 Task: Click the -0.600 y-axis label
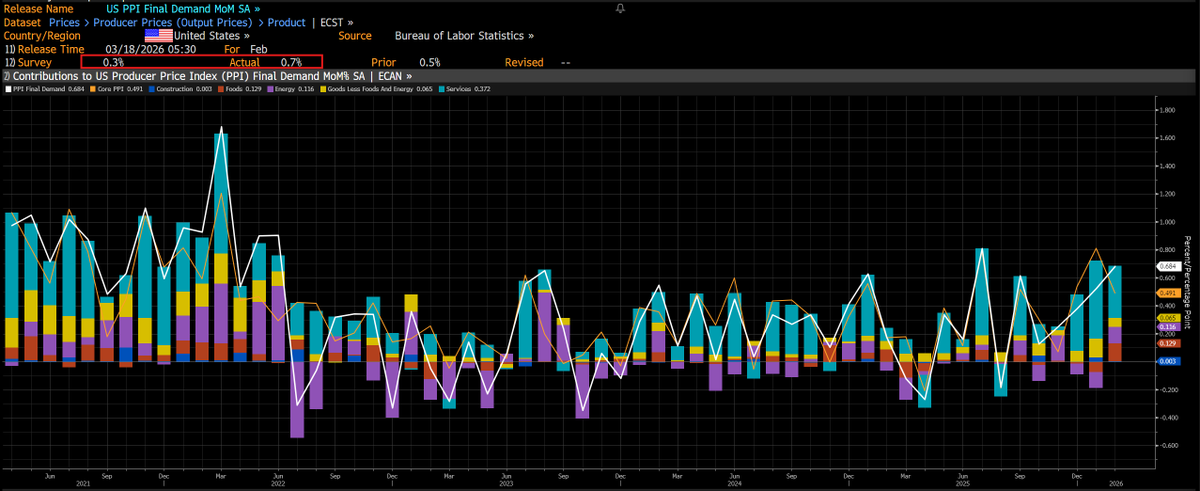[x=1167, y=446]
